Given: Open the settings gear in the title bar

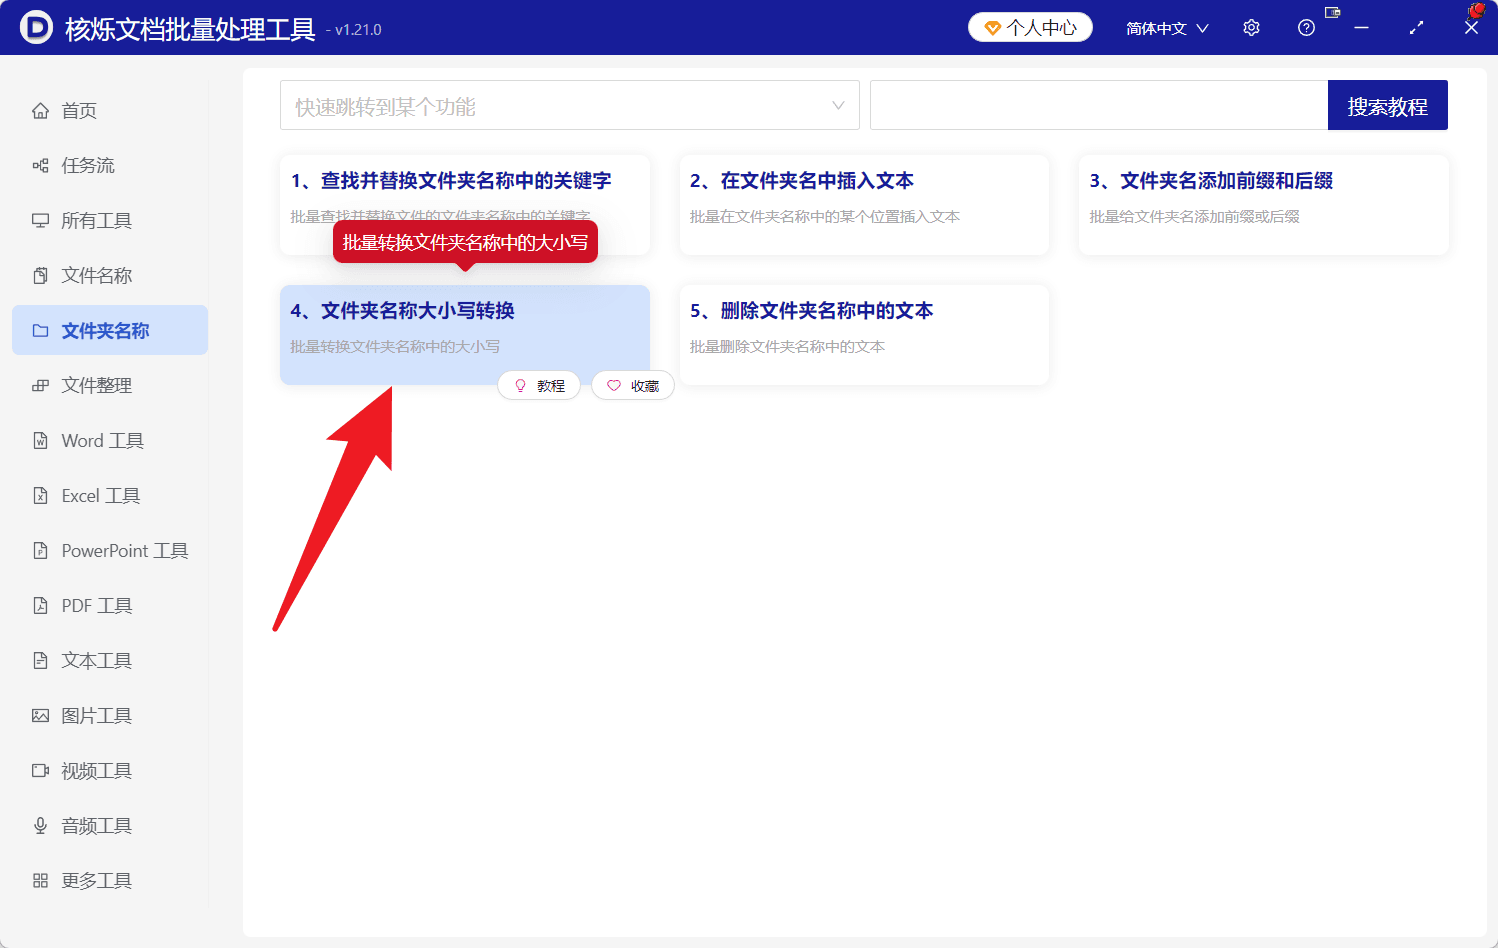Looking at the screenshot, I should [x=1251, y=27].
